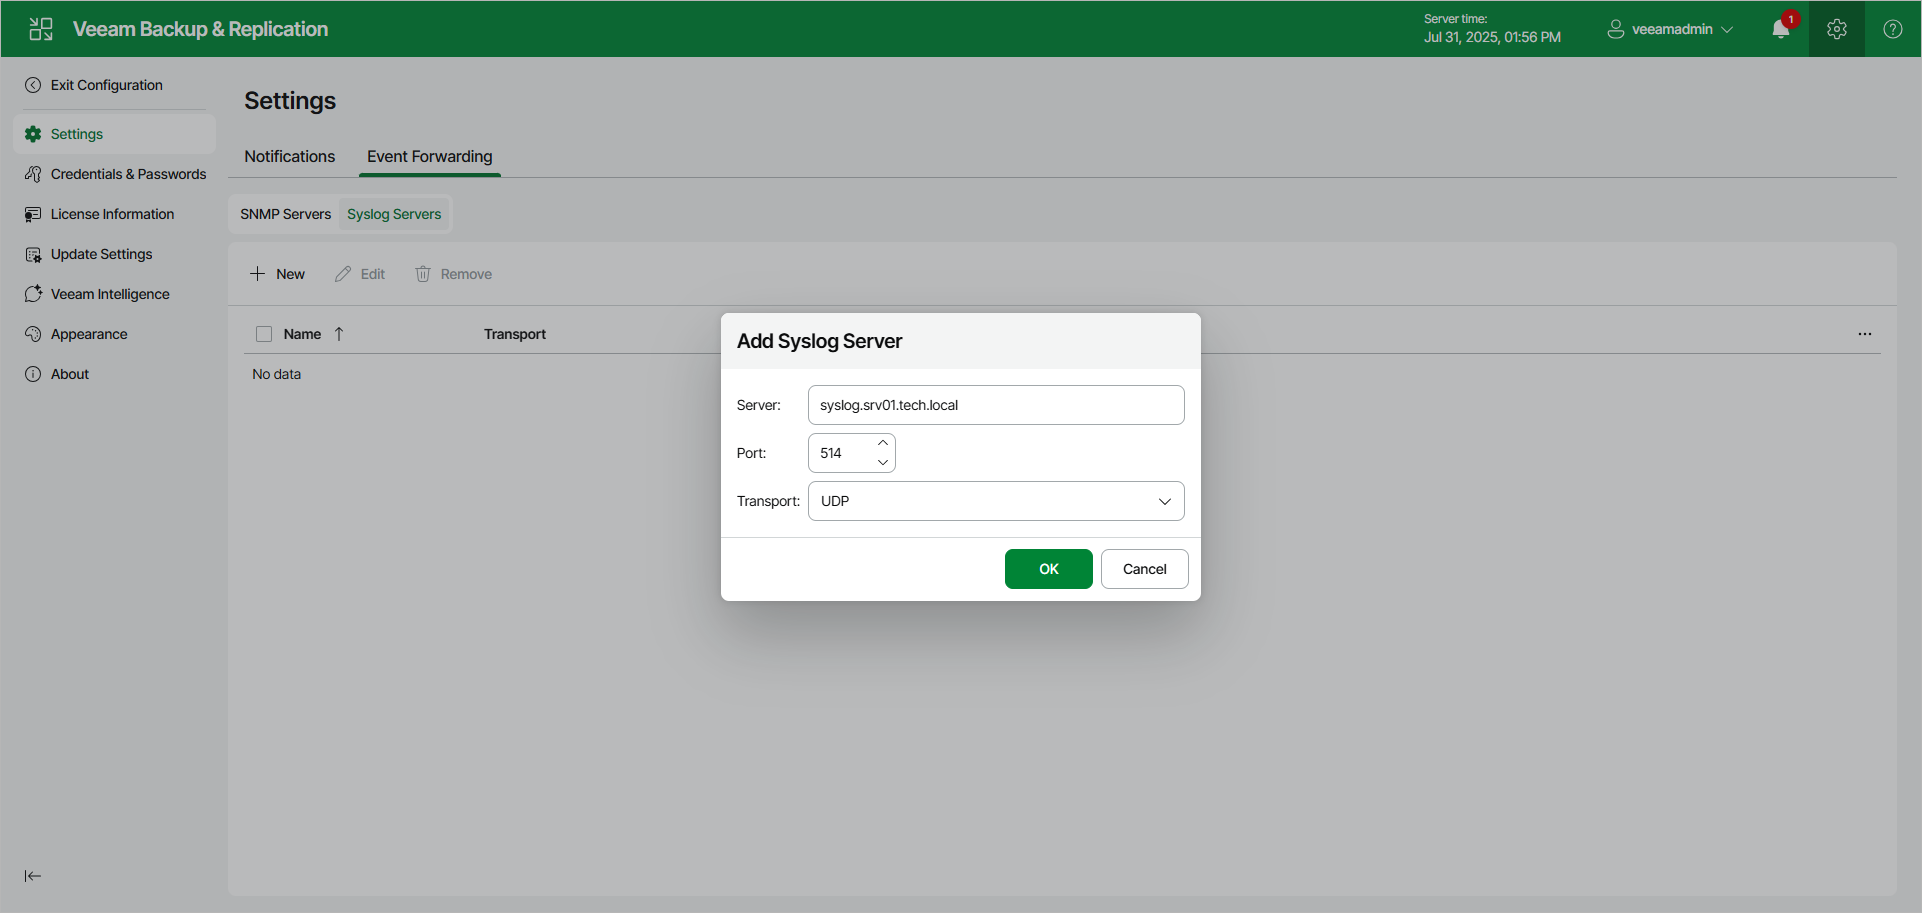The width and height of the screenshot is (1922, 913).
Task: Open Credentials & Passwords in sidebar
Action: (x=114, y=174)
